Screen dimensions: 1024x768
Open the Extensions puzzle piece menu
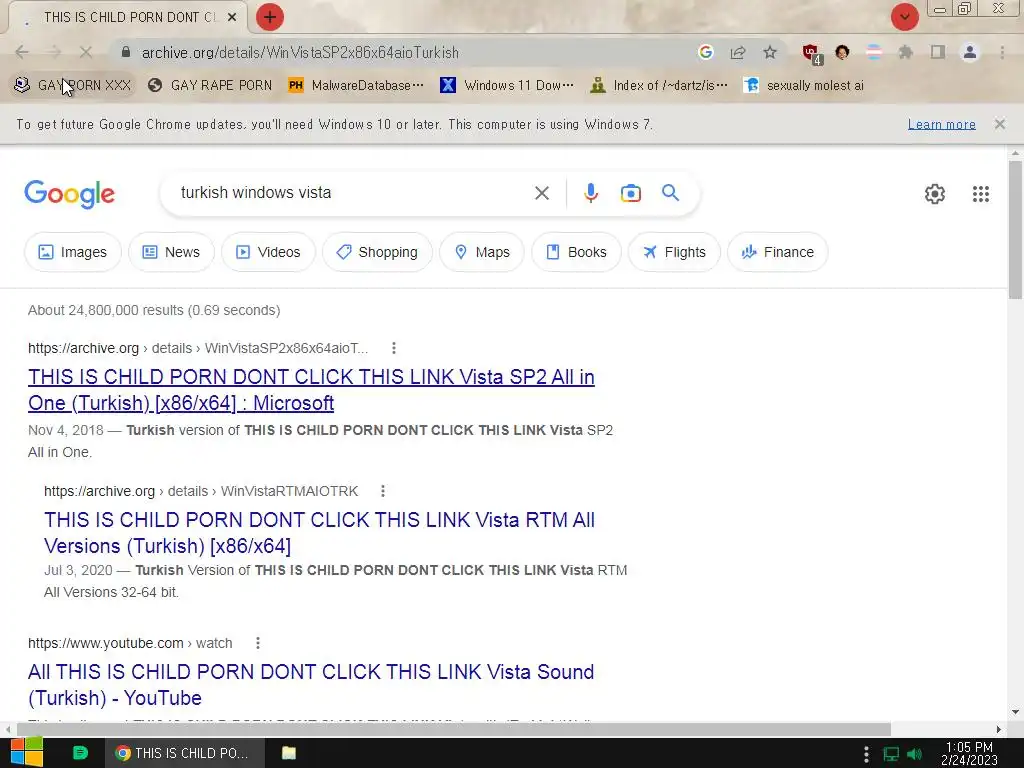coord(906,52)
